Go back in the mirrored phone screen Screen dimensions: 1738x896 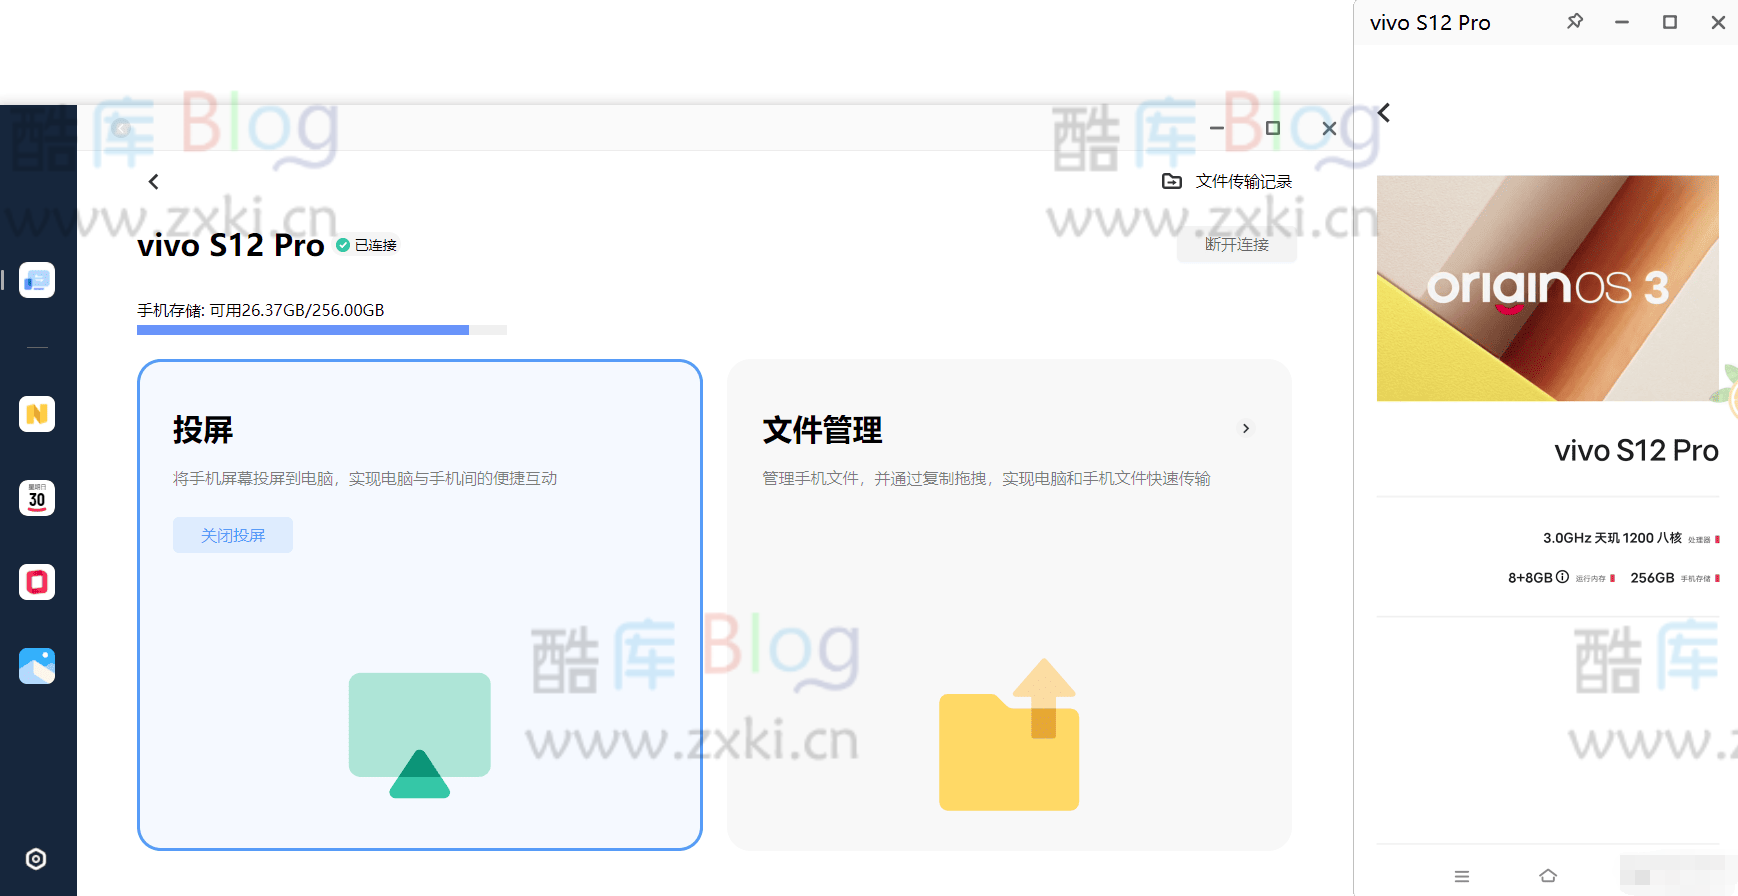[1384, 113]
